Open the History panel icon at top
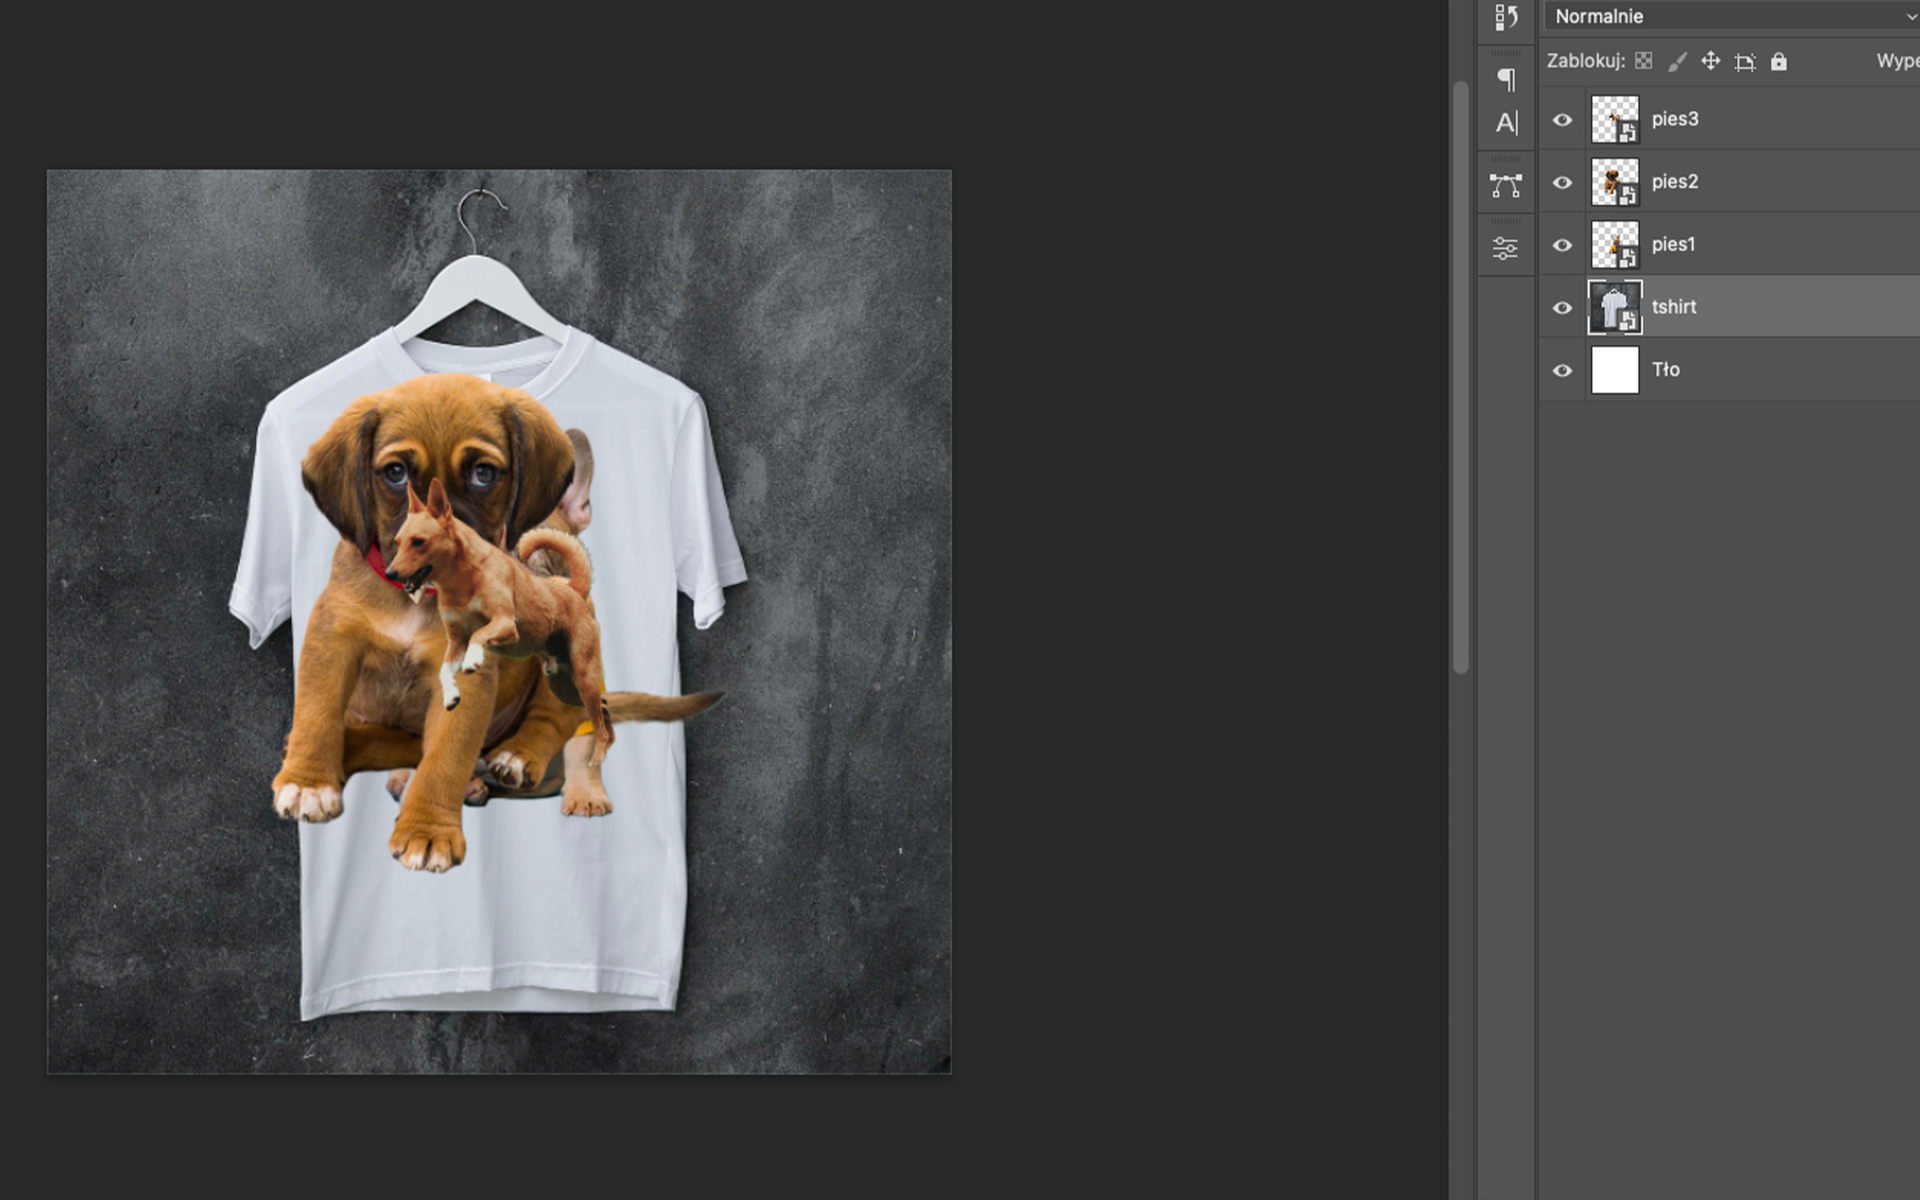The width and height of the screenshot is (1920, 1200). click(x=1506, y=17)
